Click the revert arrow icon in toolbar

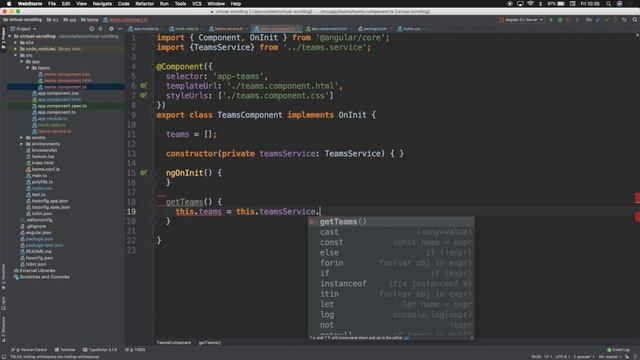pos(624,20)
